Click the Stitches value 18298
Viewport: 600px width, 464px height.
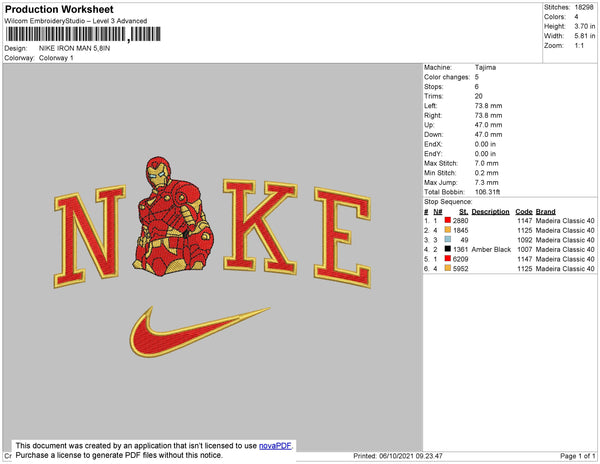coord(584,7)
